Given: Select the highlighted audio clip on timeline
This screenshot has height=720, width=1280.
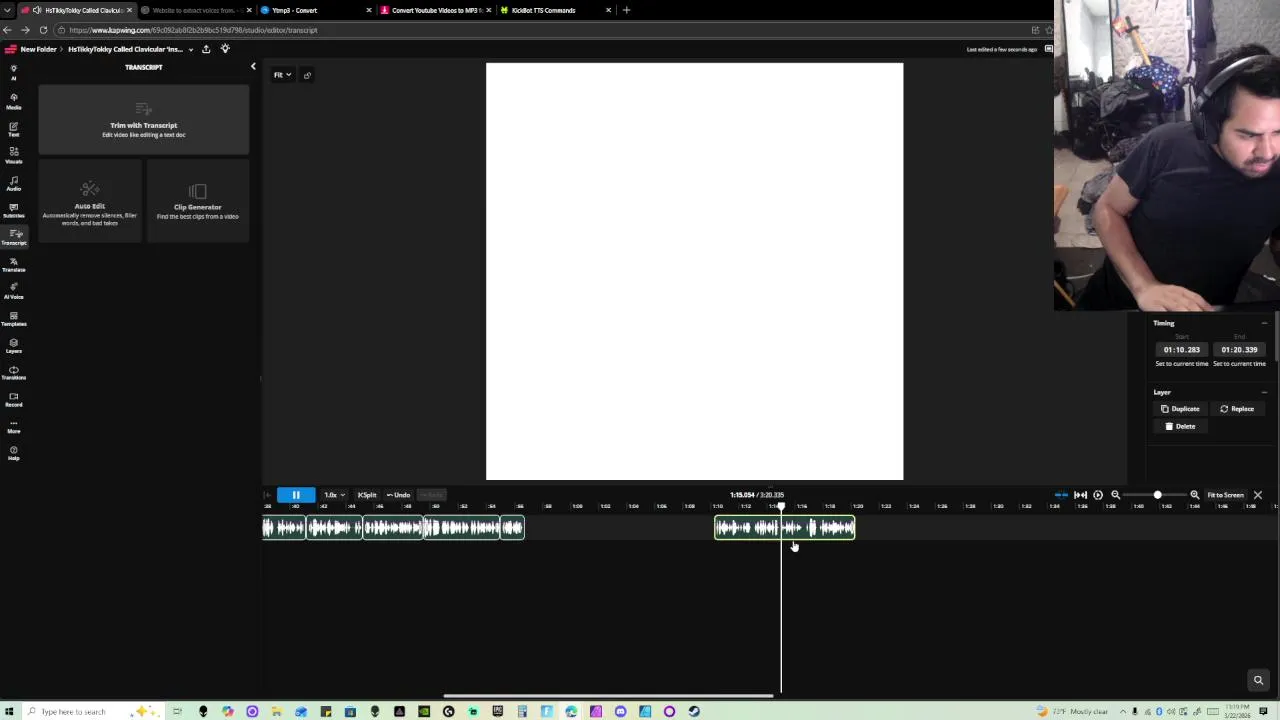Looking at the screenshot, I should click(785, 528).
